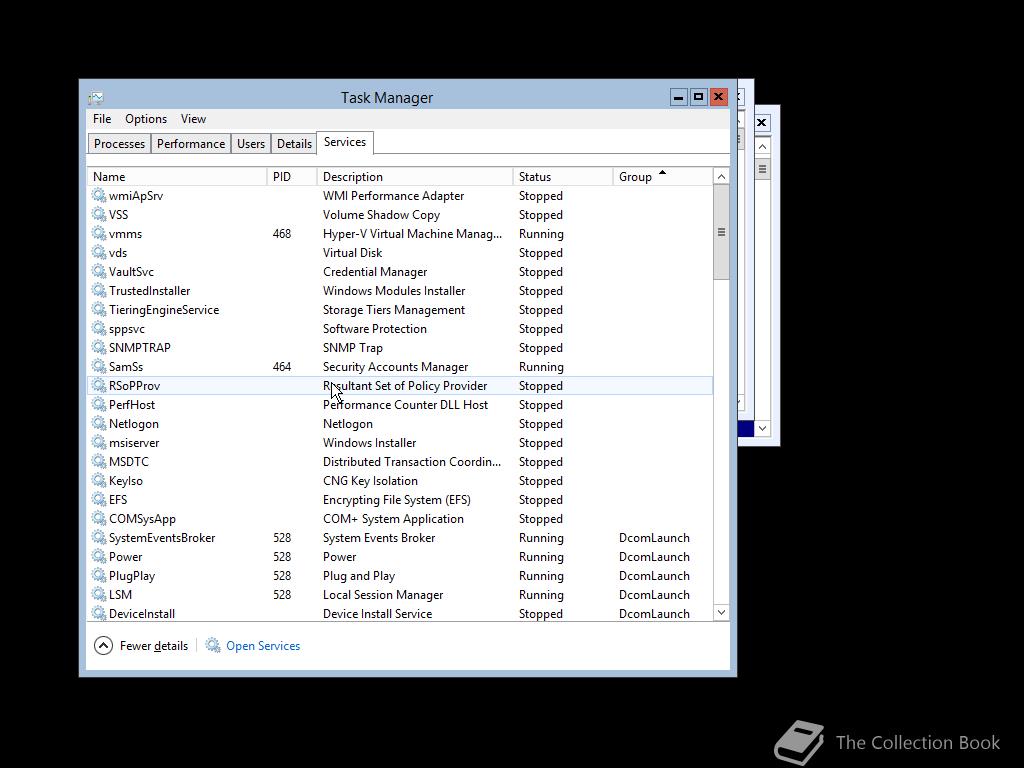Click the gear icon beside SNMPTRAP

[x=99, y=347]
